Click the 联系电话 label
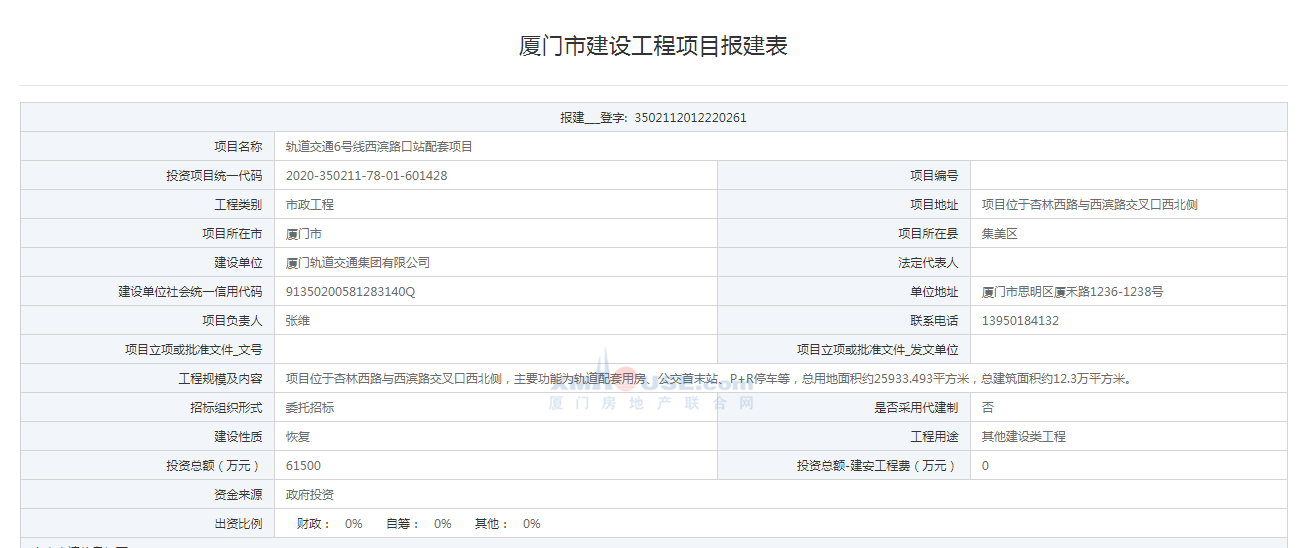This screenshot has width=1301, height=548. [934, 321]
